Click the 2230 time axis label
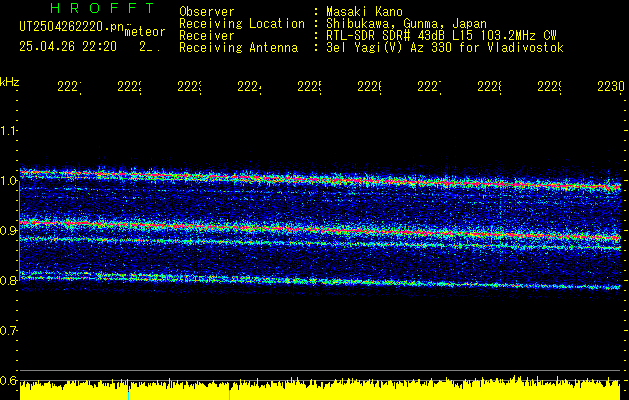Viewport: 629px width, 400px height. coord(611,86)
